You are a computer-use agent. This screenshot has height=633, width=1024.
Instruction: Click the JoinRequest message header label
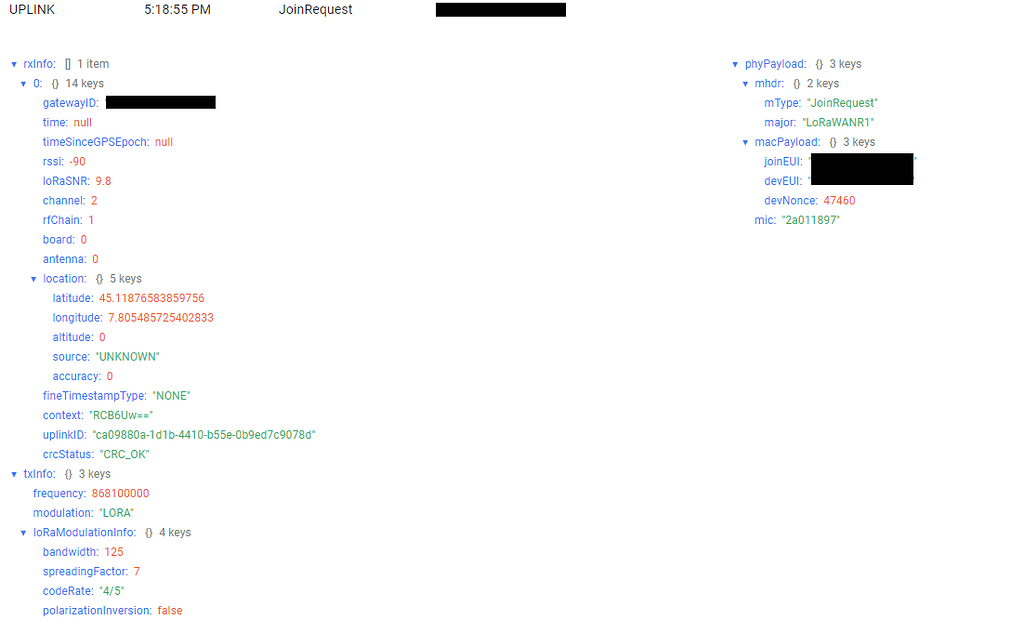[x=314, y=10]
